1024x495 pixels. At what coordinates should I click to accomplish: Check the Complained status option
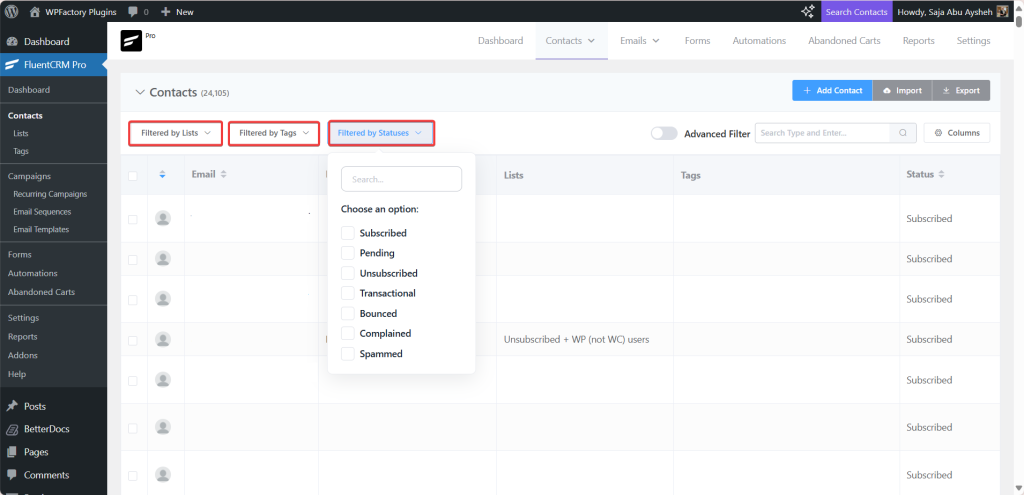click(x=348, y=334)
